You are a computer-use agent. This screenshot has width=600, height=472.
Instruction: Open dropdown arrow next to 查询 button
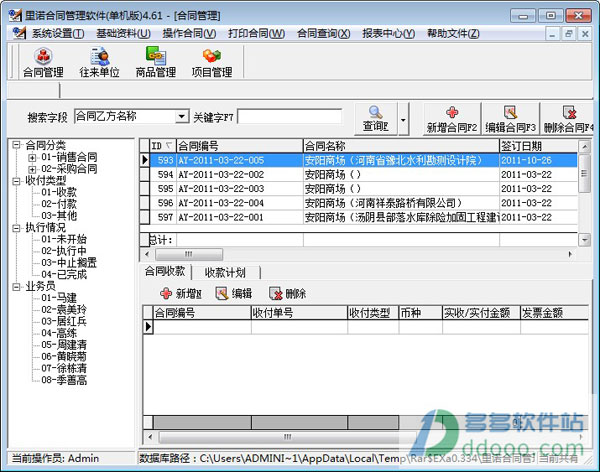(x=403, y=119)
